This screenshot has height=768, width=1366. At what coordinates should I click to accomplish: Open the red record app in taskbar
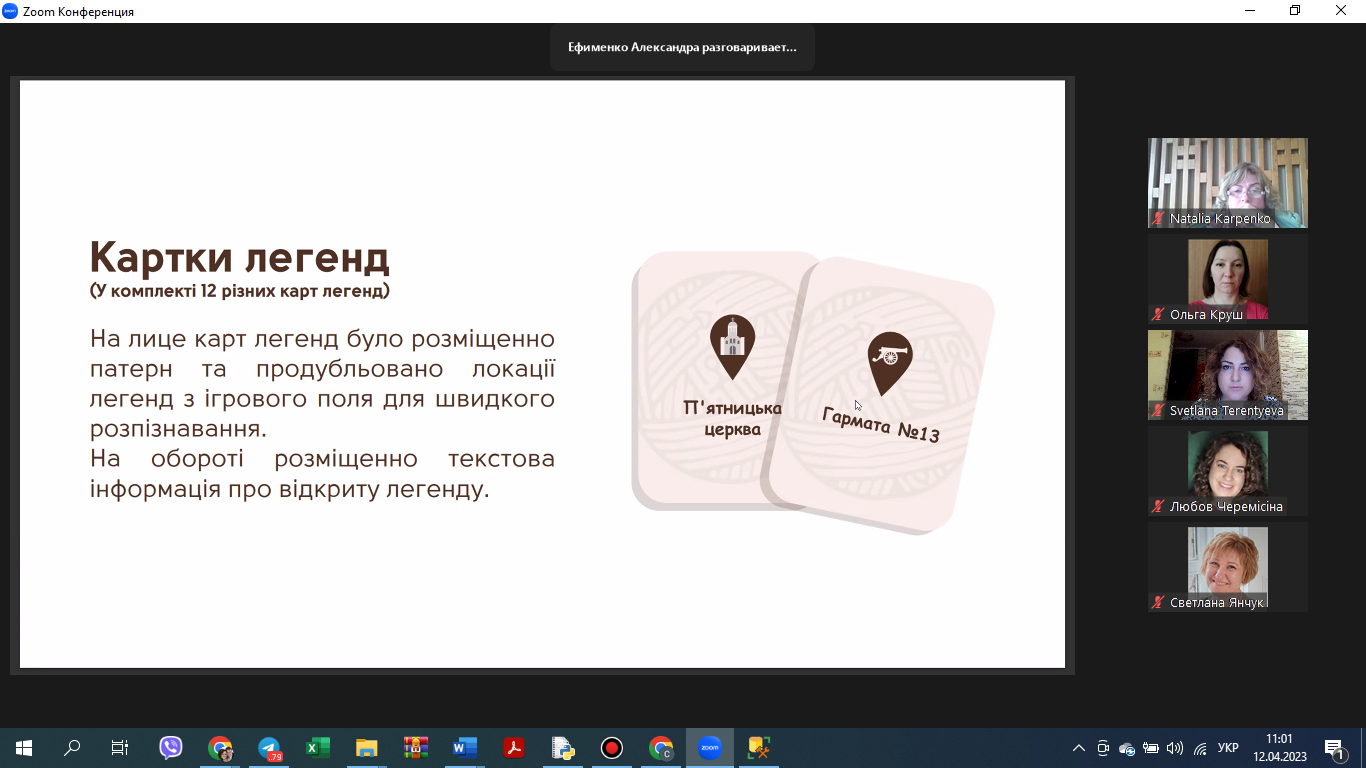(612, 748)
